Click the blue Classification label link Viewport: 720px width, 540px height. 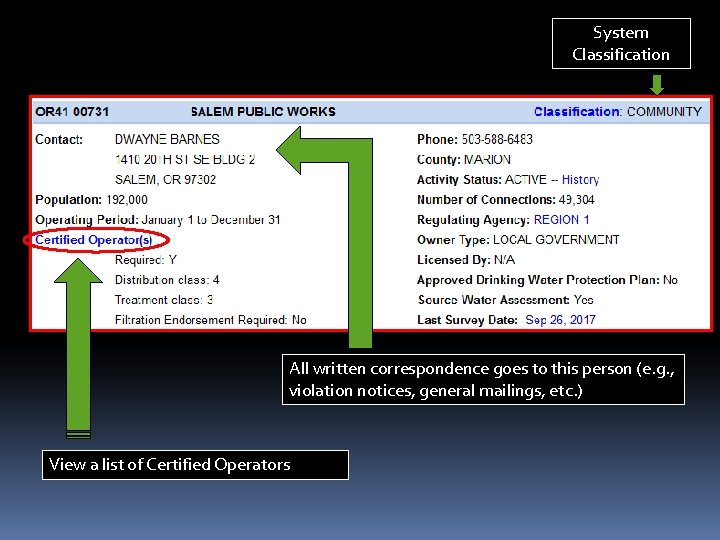577,112
